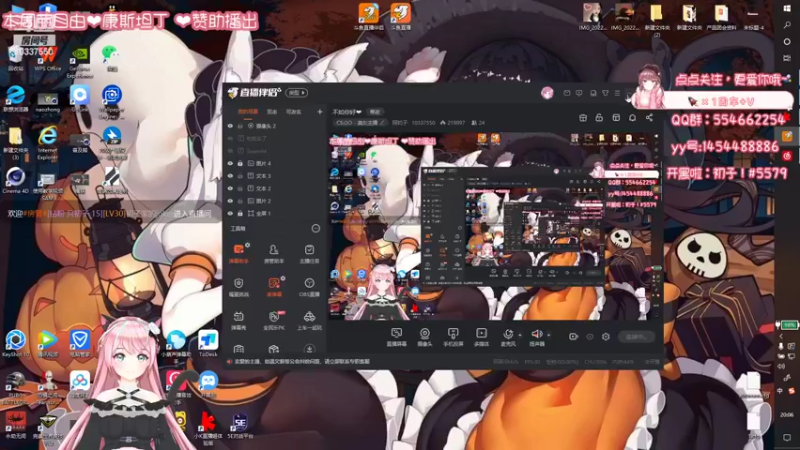
Task: Add a 多媒体 media source
Action: click(x=481, y=337)
